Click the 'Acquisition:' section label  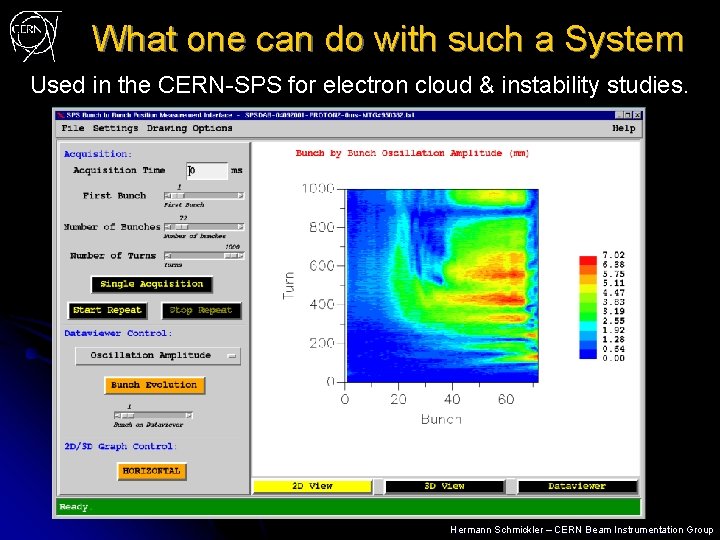(x=97, y=154)
